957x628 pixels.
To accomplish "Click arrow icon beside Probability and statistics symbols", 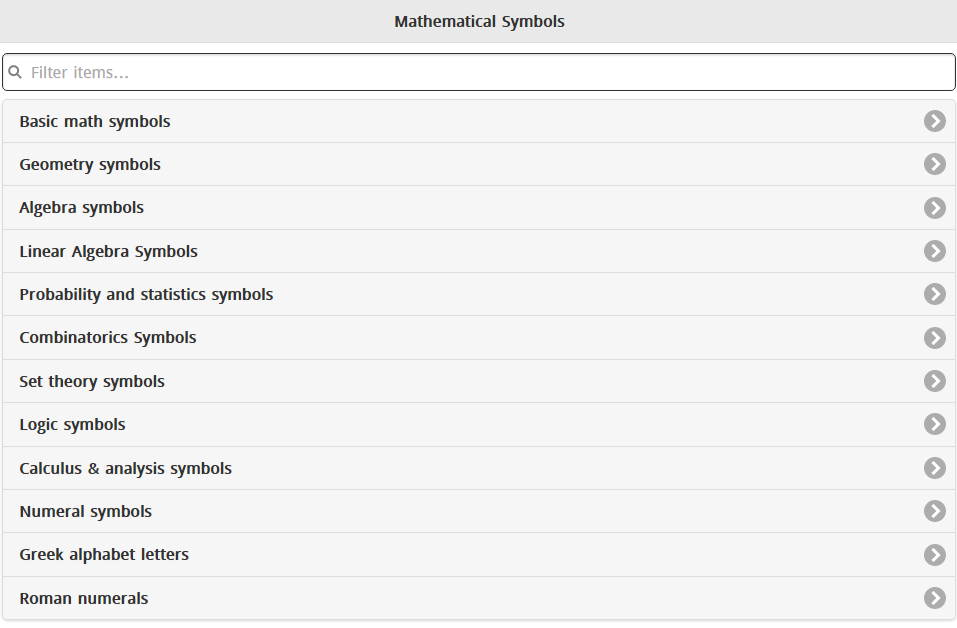I will tap(934, 294).
